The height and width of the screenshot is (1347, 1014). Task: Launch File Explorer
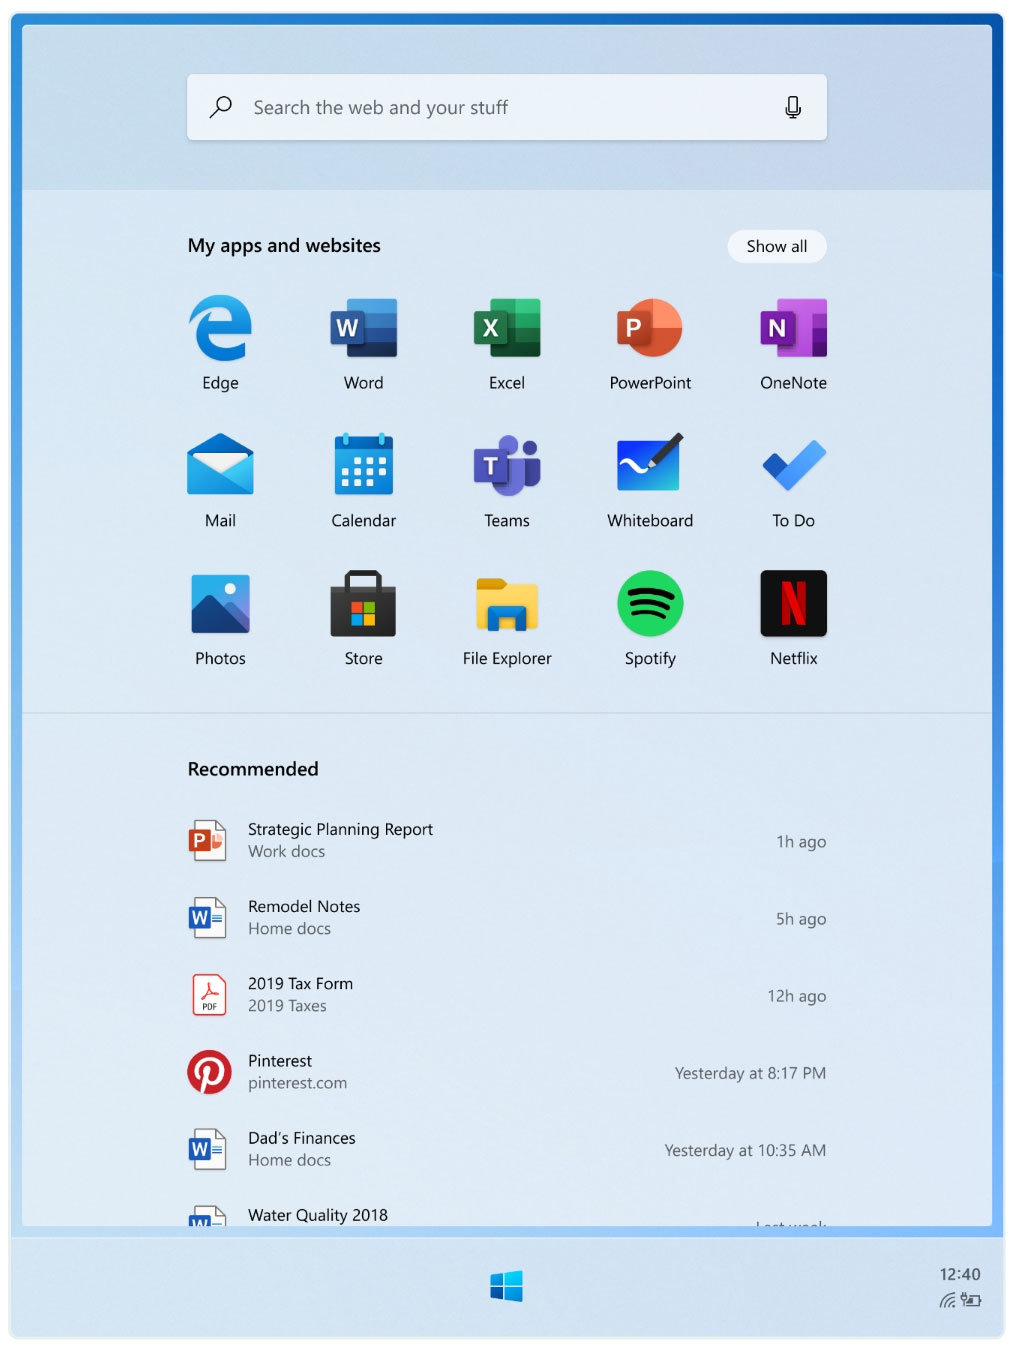[x=506, y=604]
